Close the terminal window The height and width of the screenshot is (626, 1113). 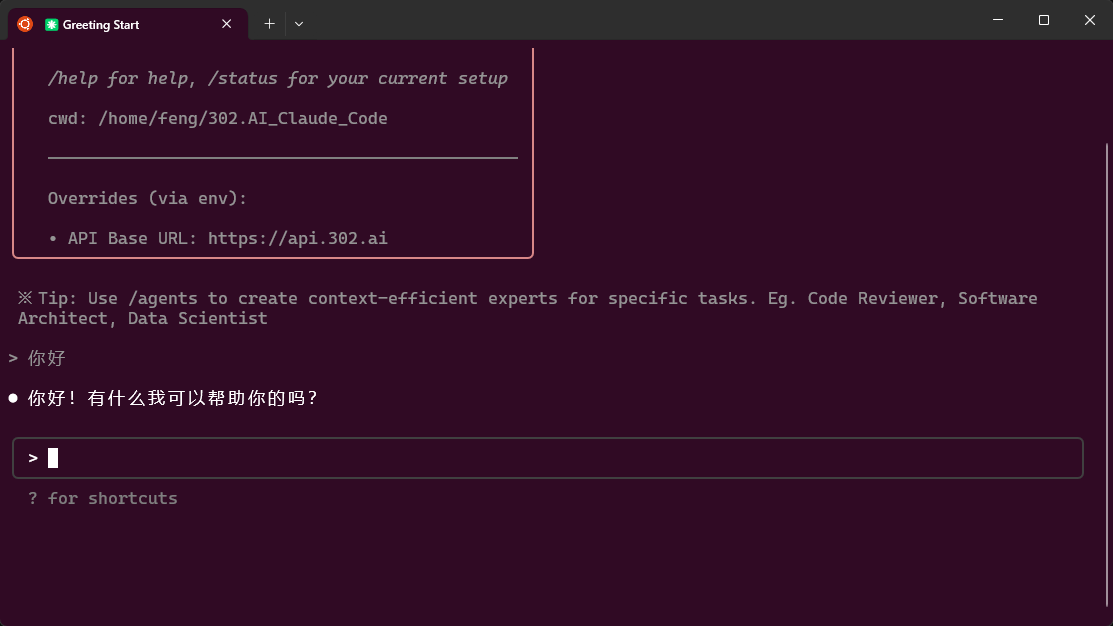point(1090,20)
